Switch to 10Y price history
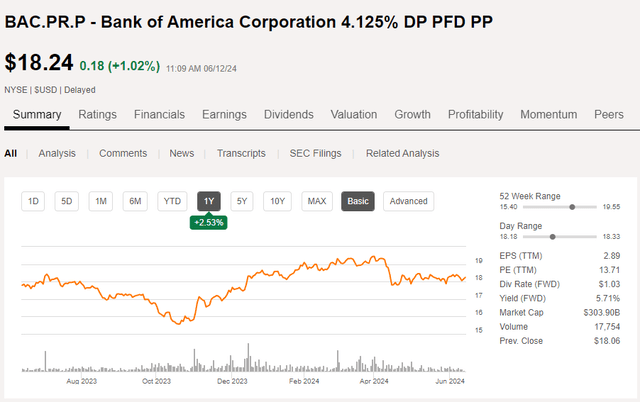Image resolution: width=640 pixels, height=402 pixels. click(278, 201)
